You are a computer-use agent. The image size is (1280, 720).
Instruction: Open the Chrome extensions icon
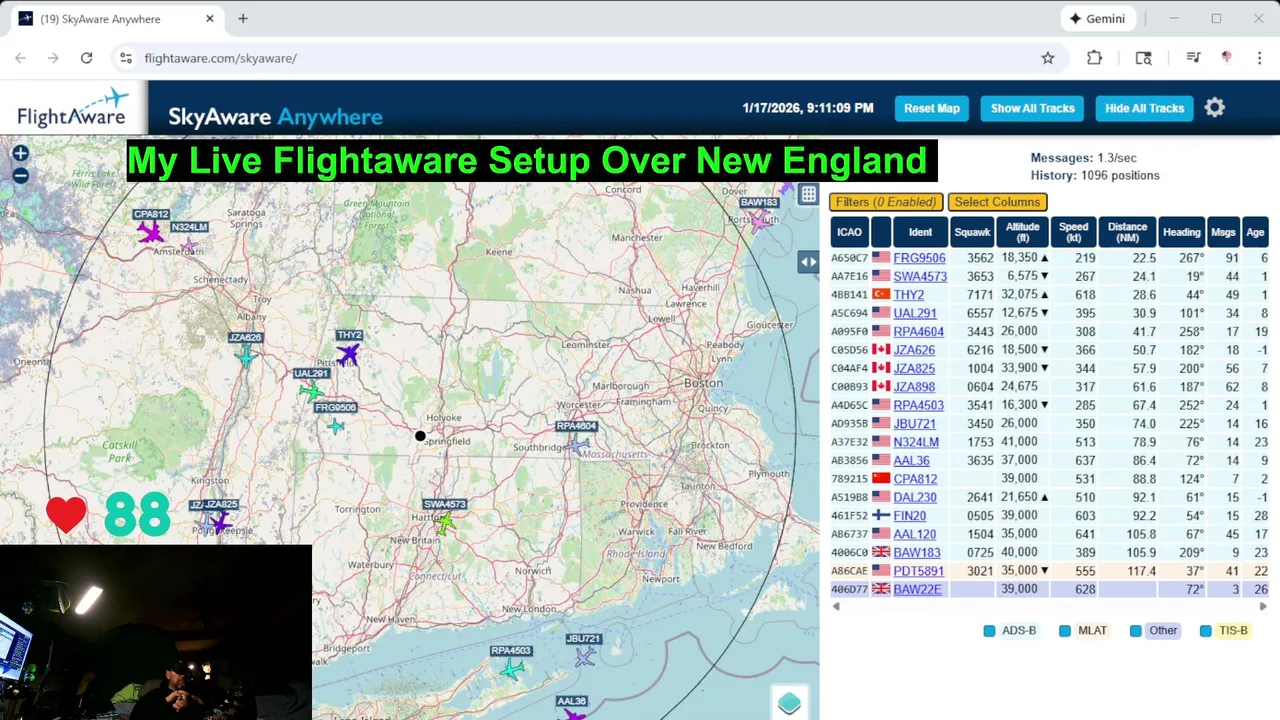[x=1094, y=58]
